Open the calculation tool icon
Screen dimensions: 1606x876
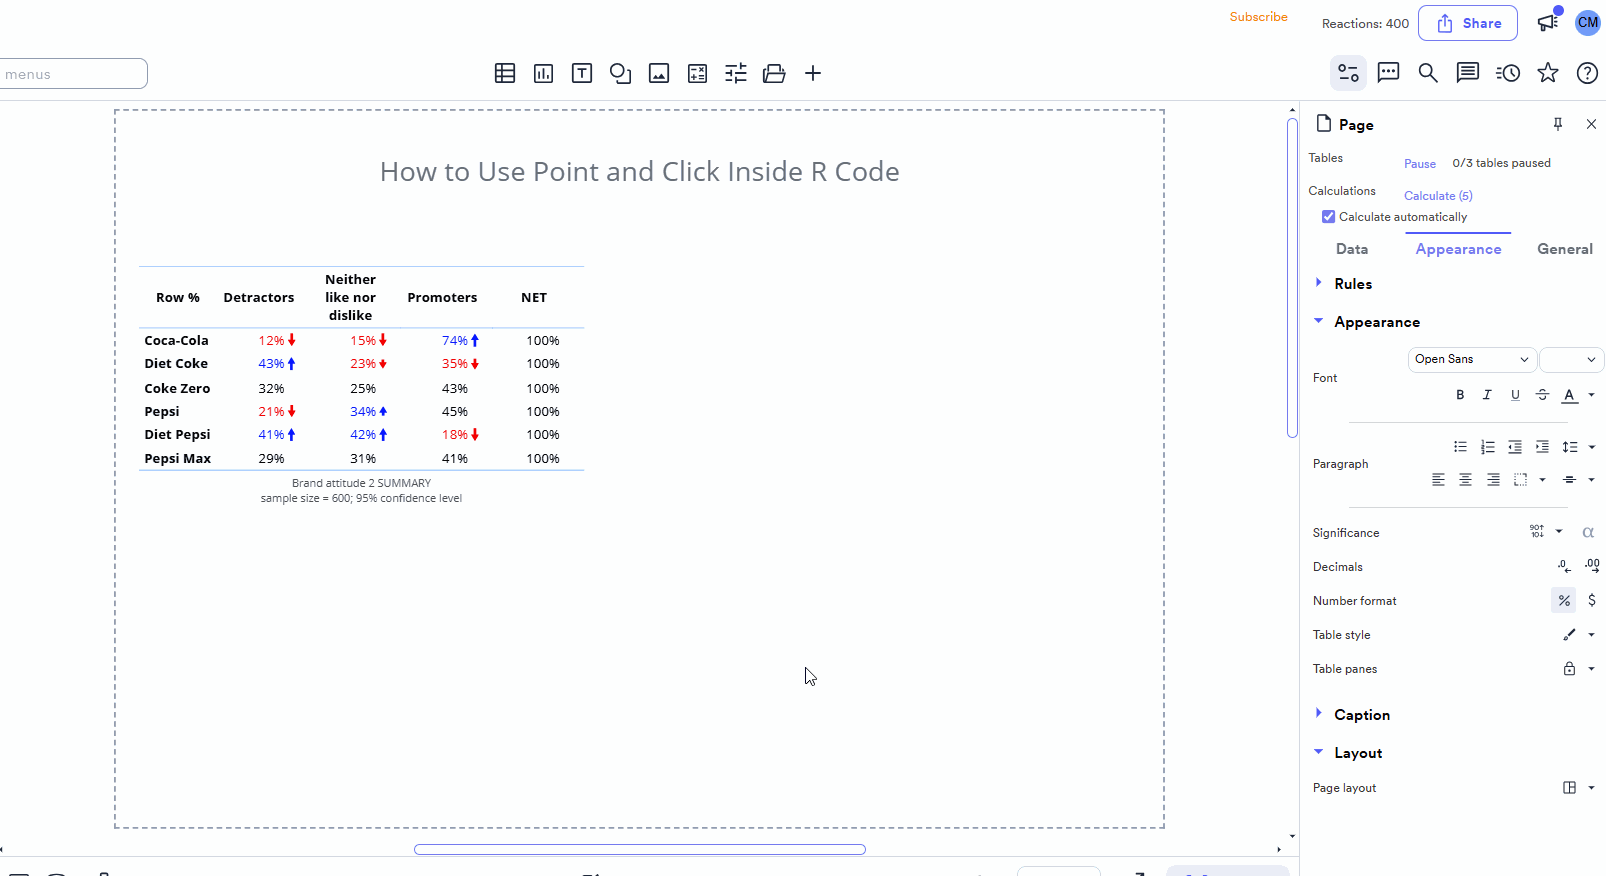(x=697, y=73)
